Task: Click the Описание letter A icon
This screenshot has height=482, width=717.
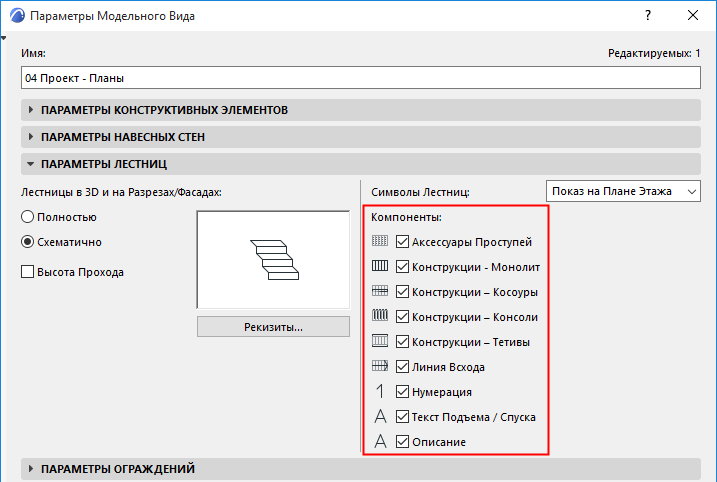Action: pyautogui.click(x=380, y=442)
